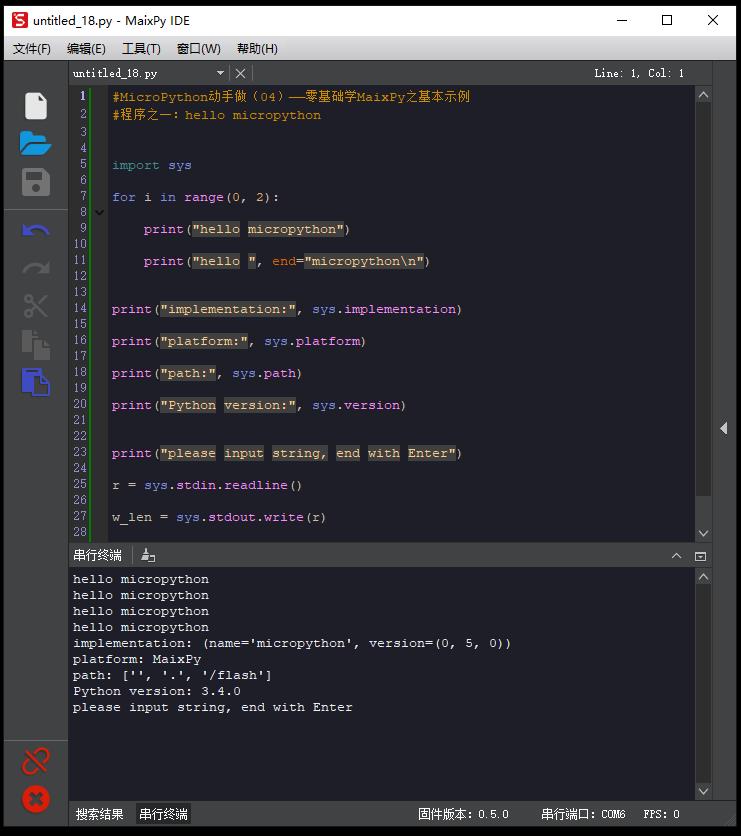
Task: Close the untitled_18.py editor tab
Action: pyautogui.click(x=240, y=73)
